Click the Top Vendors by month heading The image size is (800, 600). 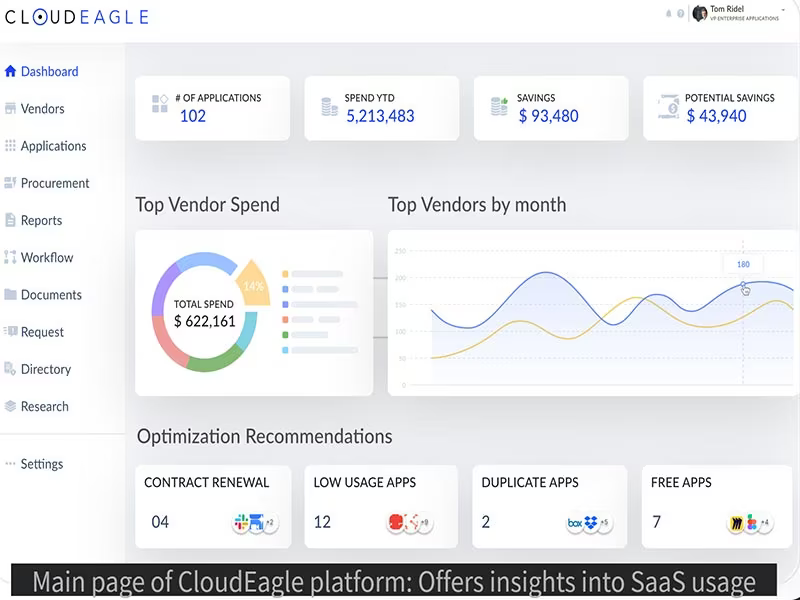click(477, 205)
